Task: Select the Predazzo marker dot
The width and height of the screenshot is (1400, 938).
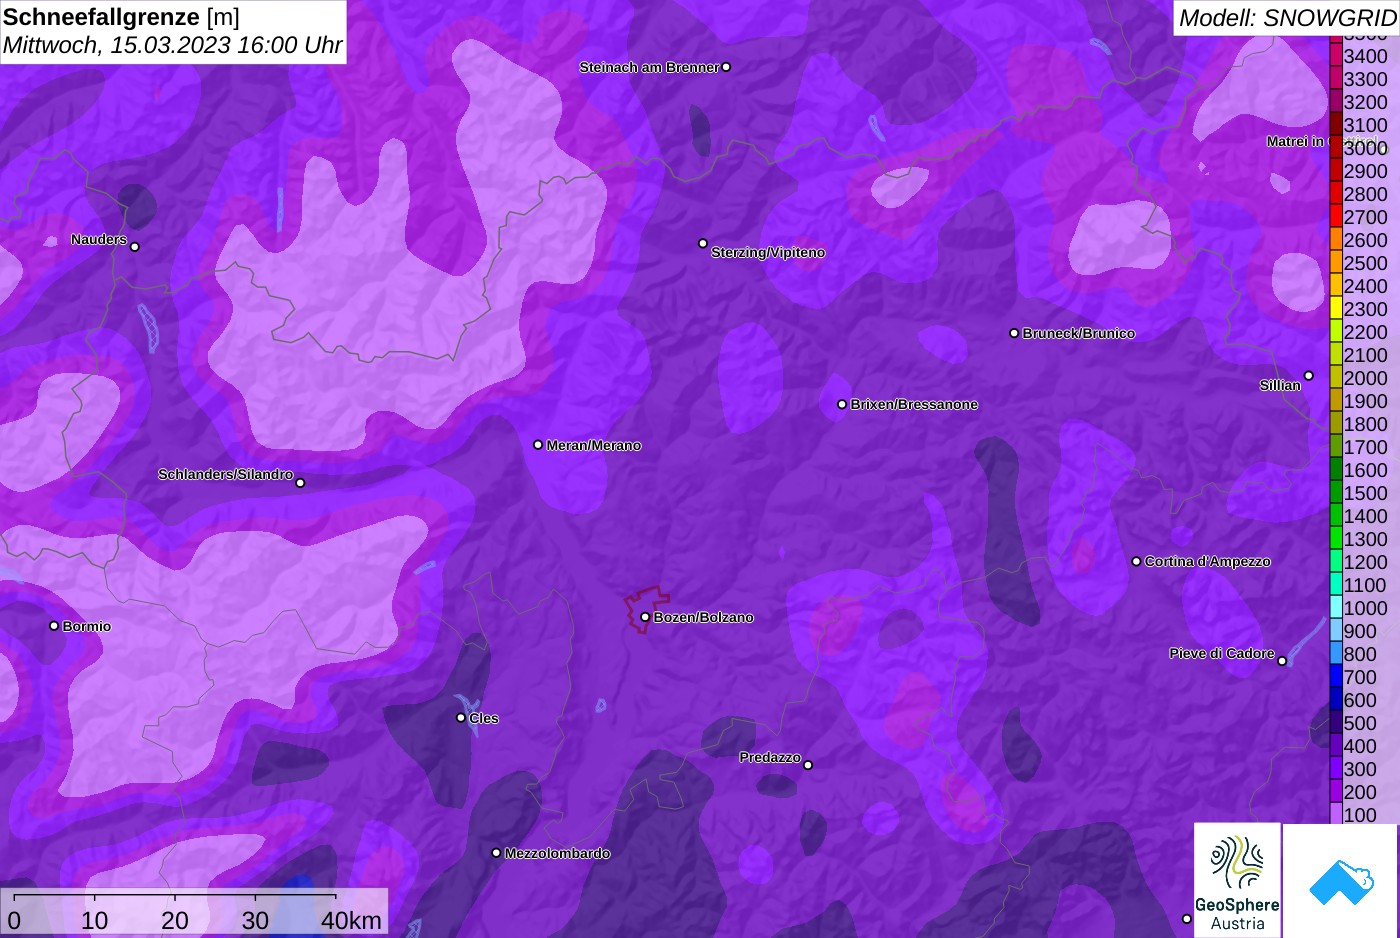Action: click(808, 765)
